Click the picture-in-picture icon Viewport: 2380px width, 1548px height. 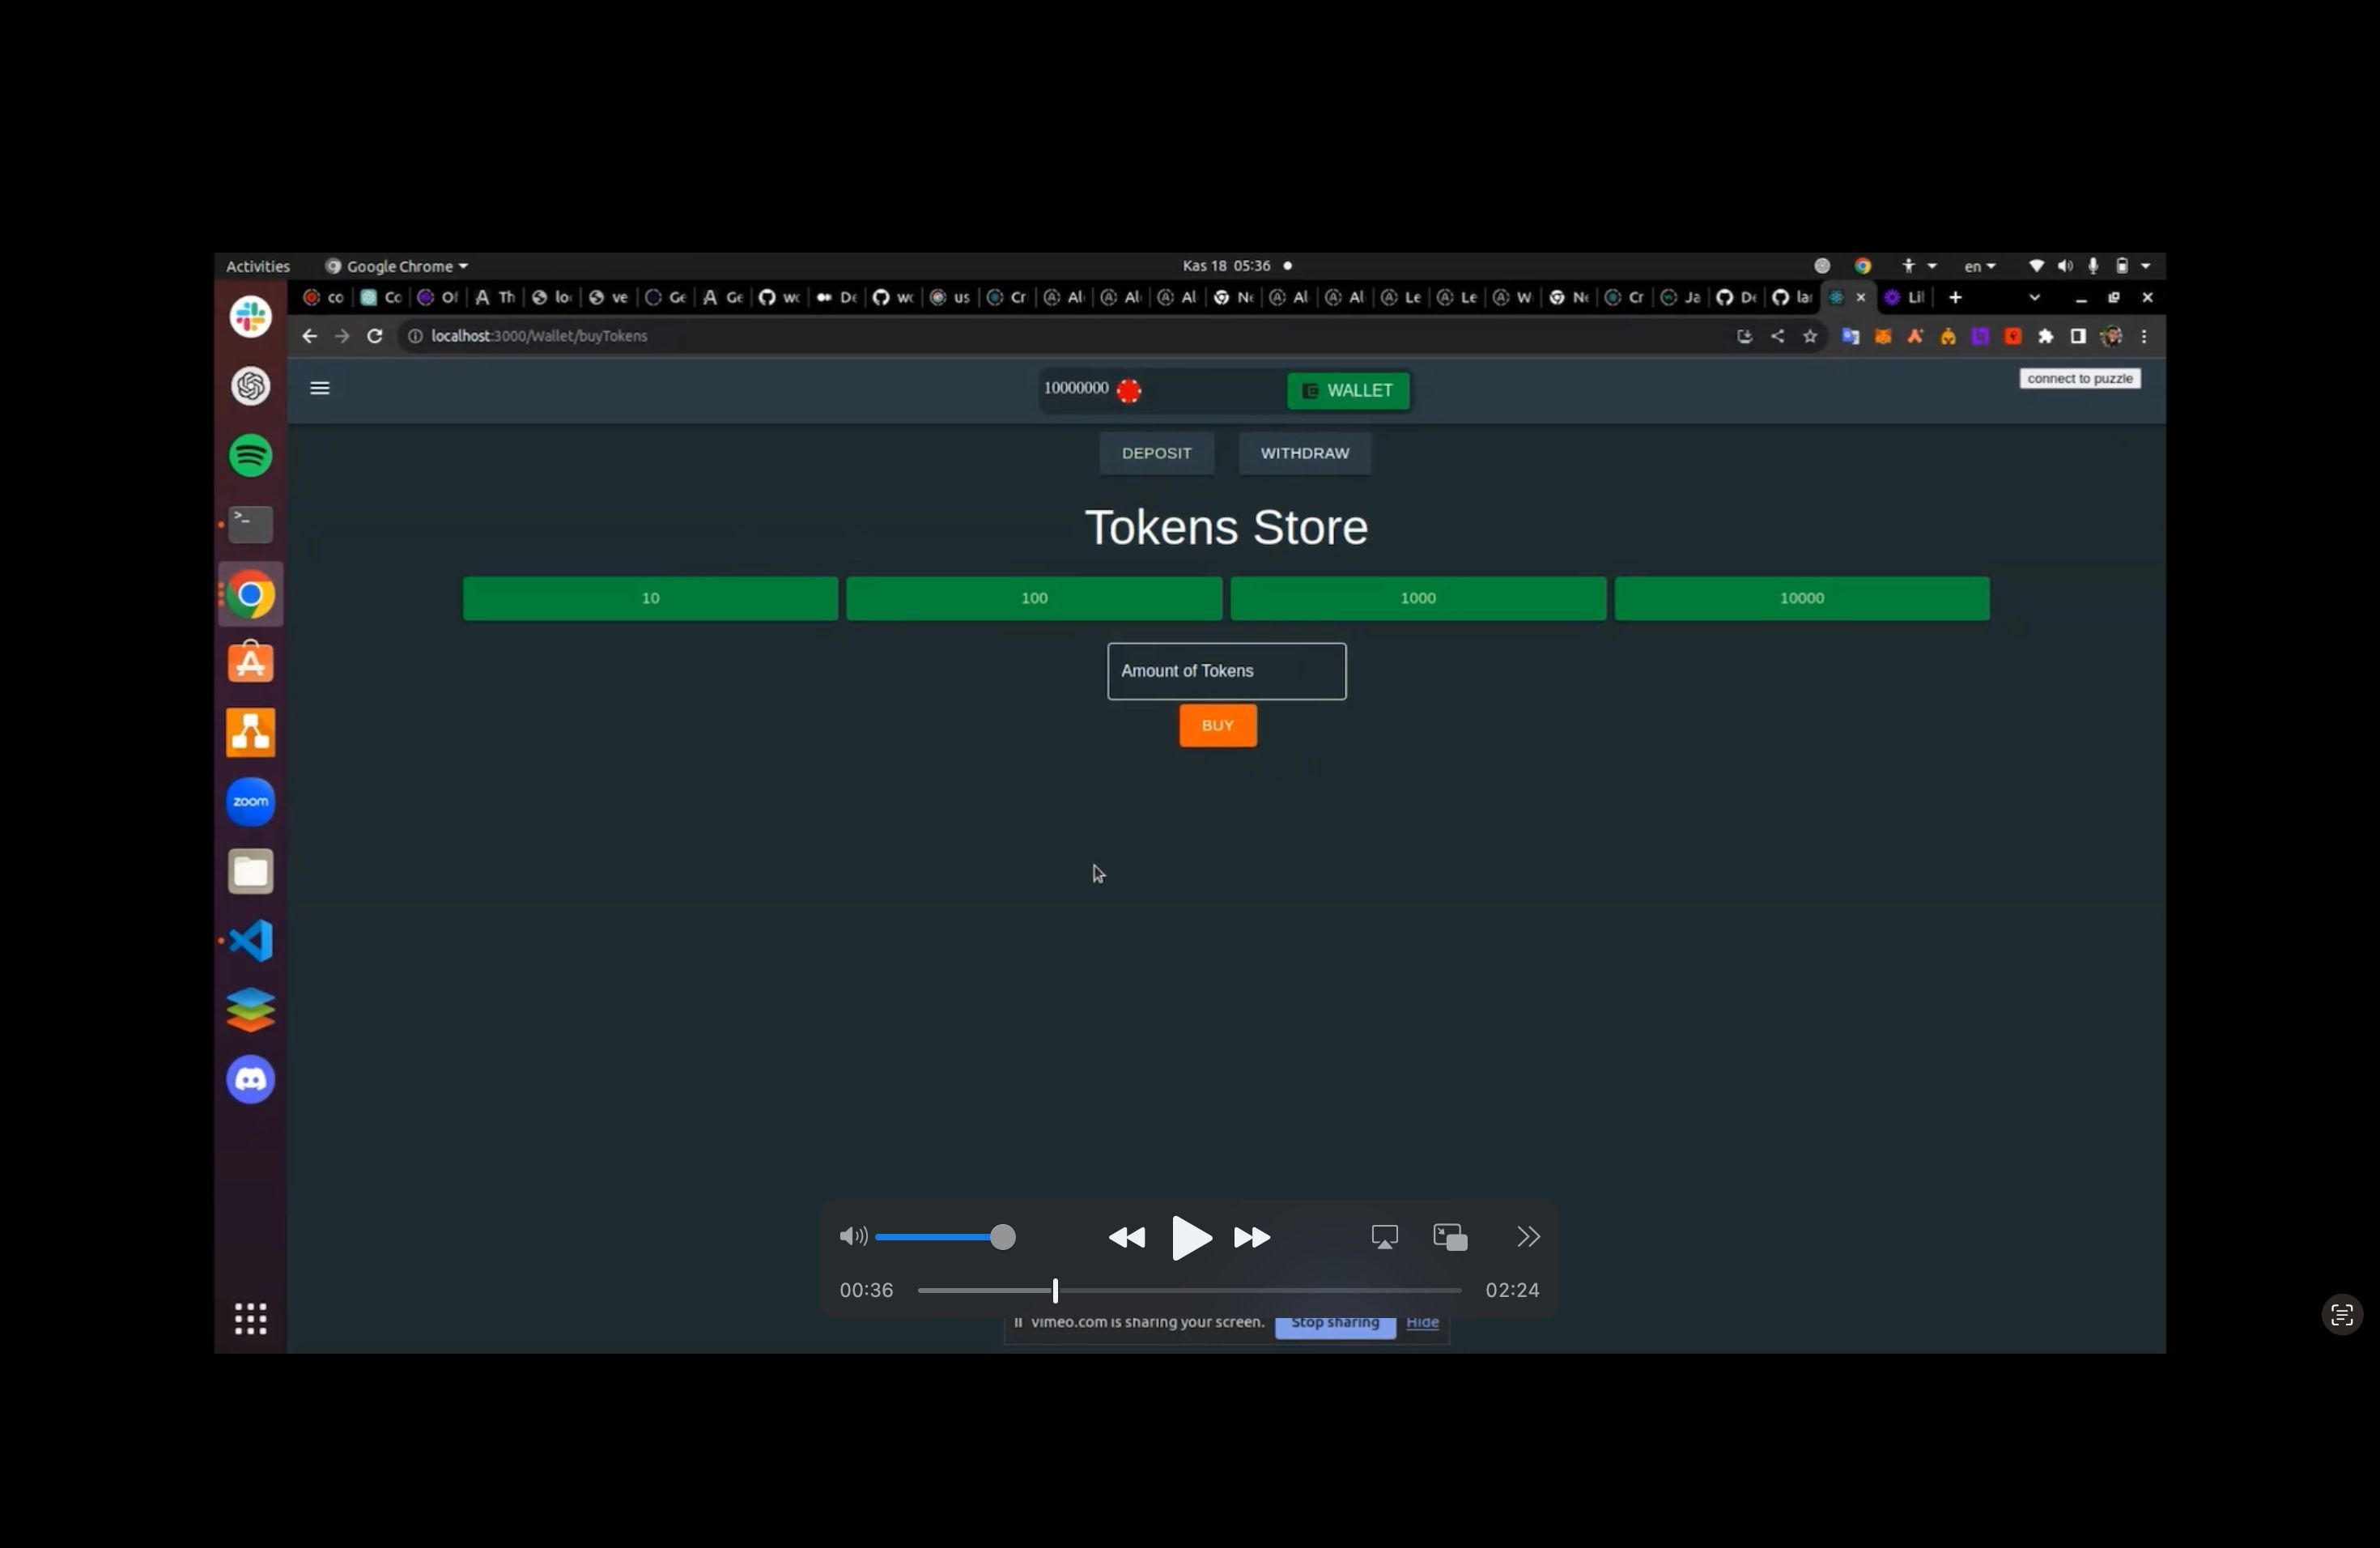click(1448, 1235)
